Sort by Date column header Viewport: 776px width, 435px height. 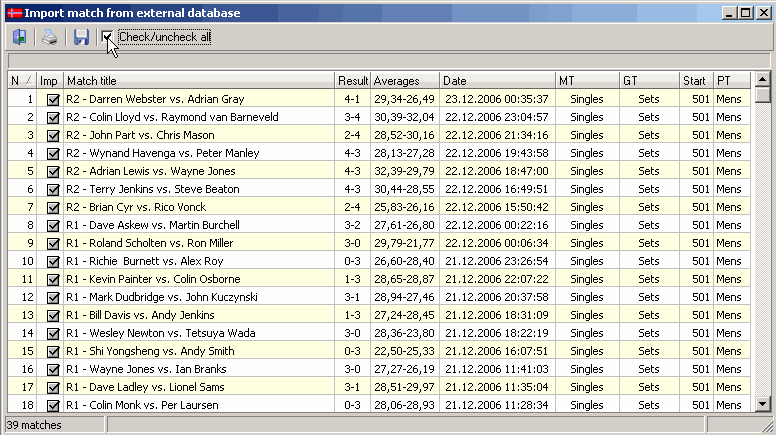pyautogui.click(x=497, y=81)
